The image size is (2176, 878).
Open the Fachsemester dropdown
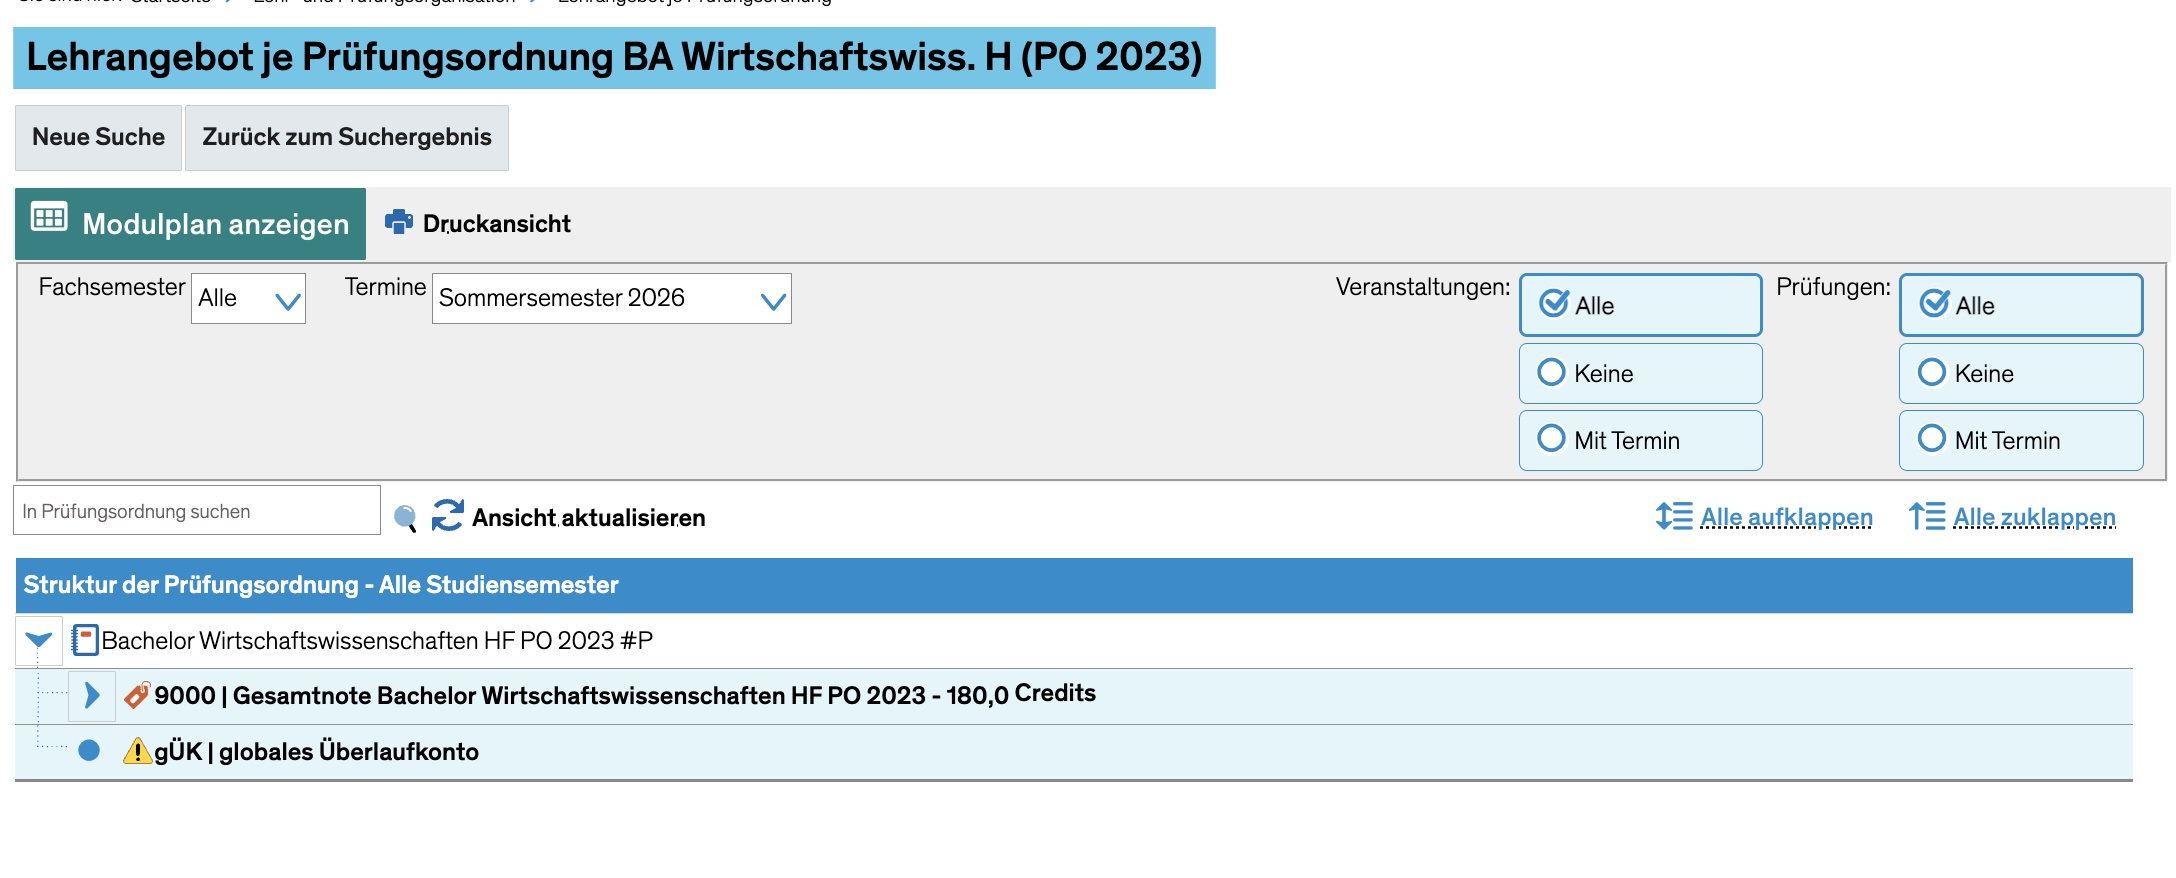point(248,298)
